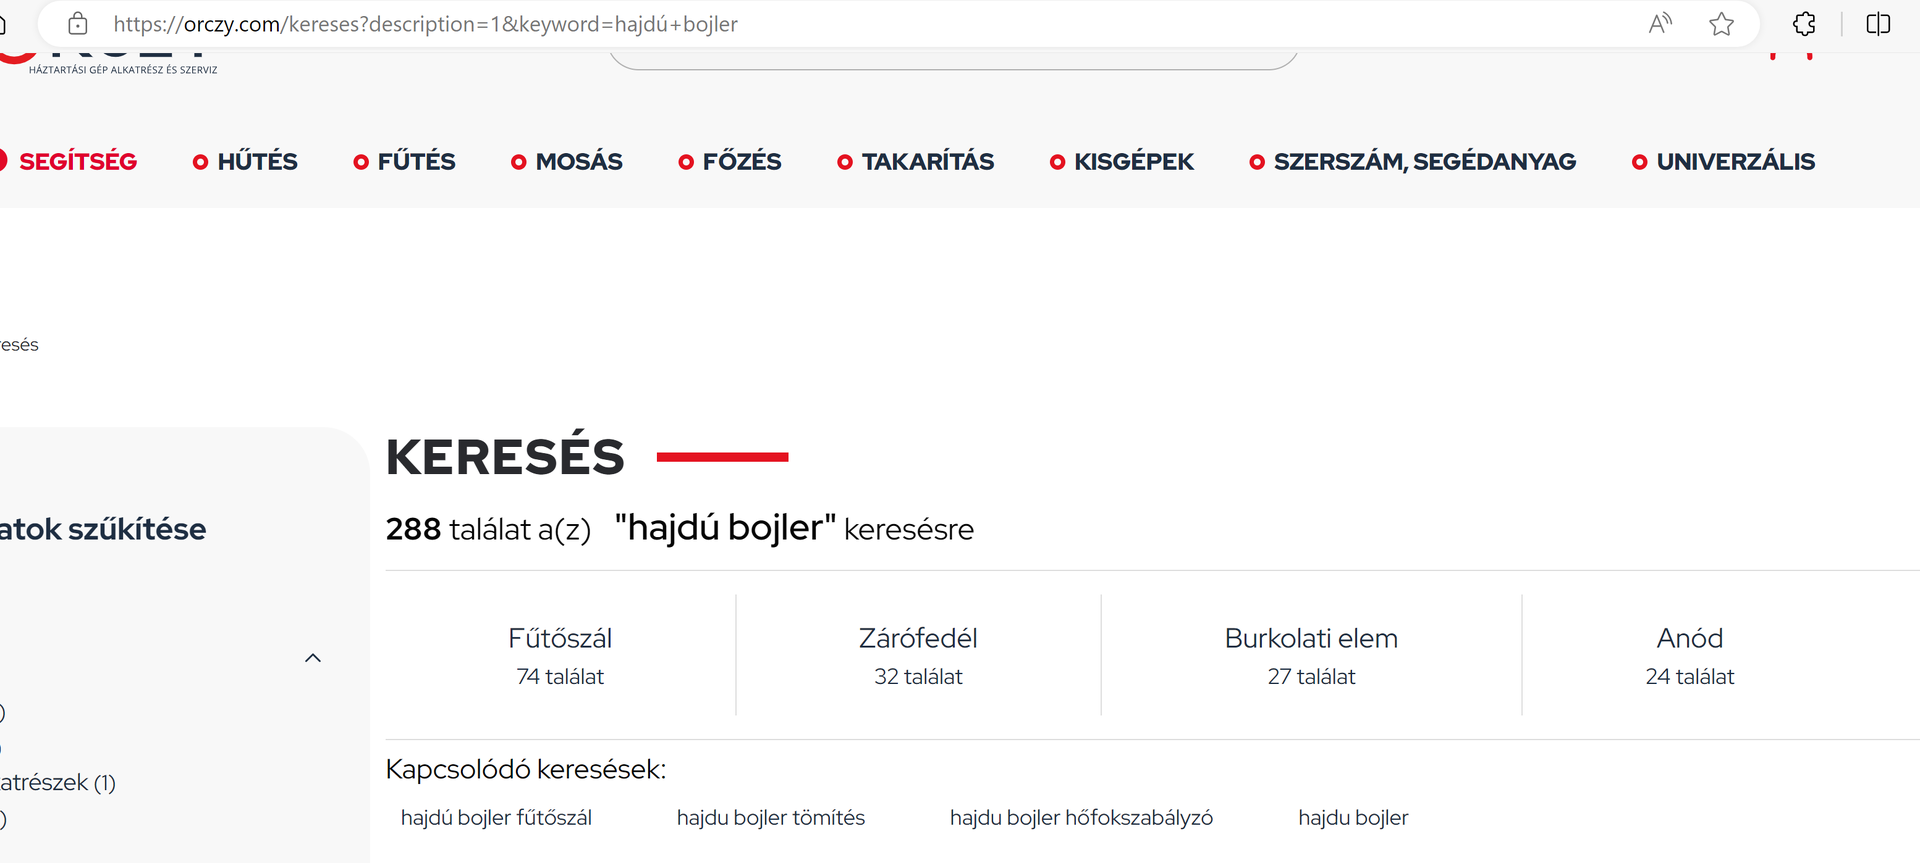Viewport: 1920px width, 863px height.
Task: View site information via lock icon
Action: click(x=78, y=24)
